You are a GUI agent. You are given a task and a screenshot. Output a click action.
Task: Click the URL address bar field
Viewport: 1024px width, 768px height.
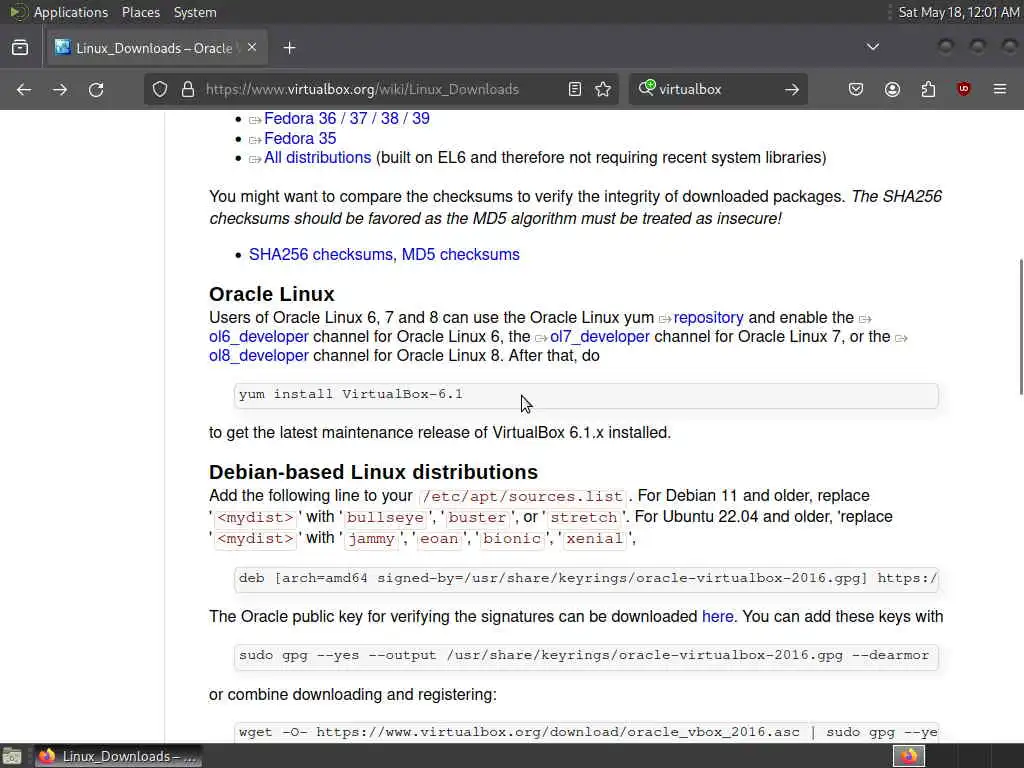(x=382, y=89)
